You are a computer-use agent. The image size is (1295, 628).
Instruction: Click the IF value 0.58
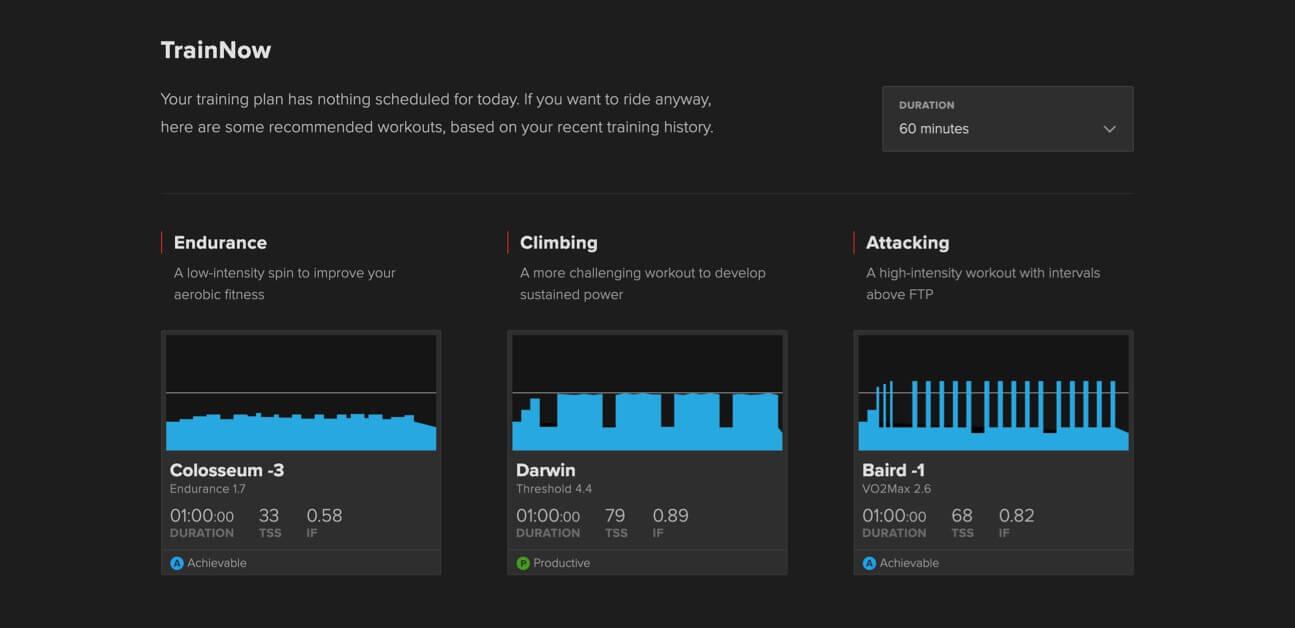[324, 516]
